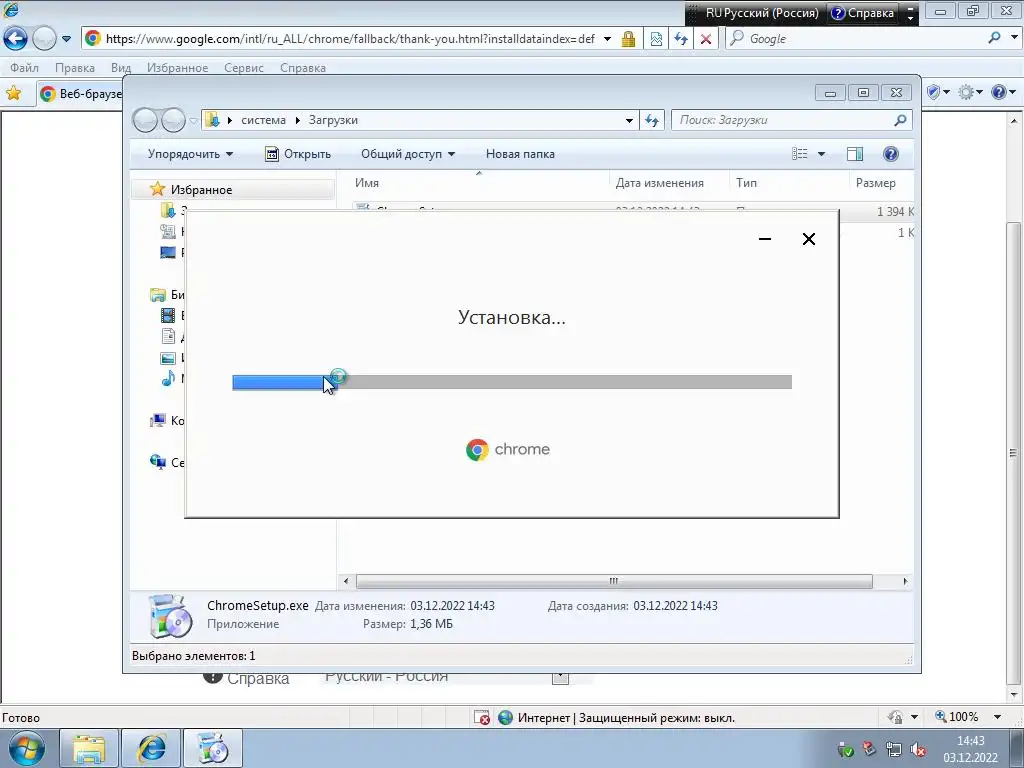This screenshot has height=768, width=1024.
Task: Click the Internet zone globe icon in status bar
Action: click(505, 718)
